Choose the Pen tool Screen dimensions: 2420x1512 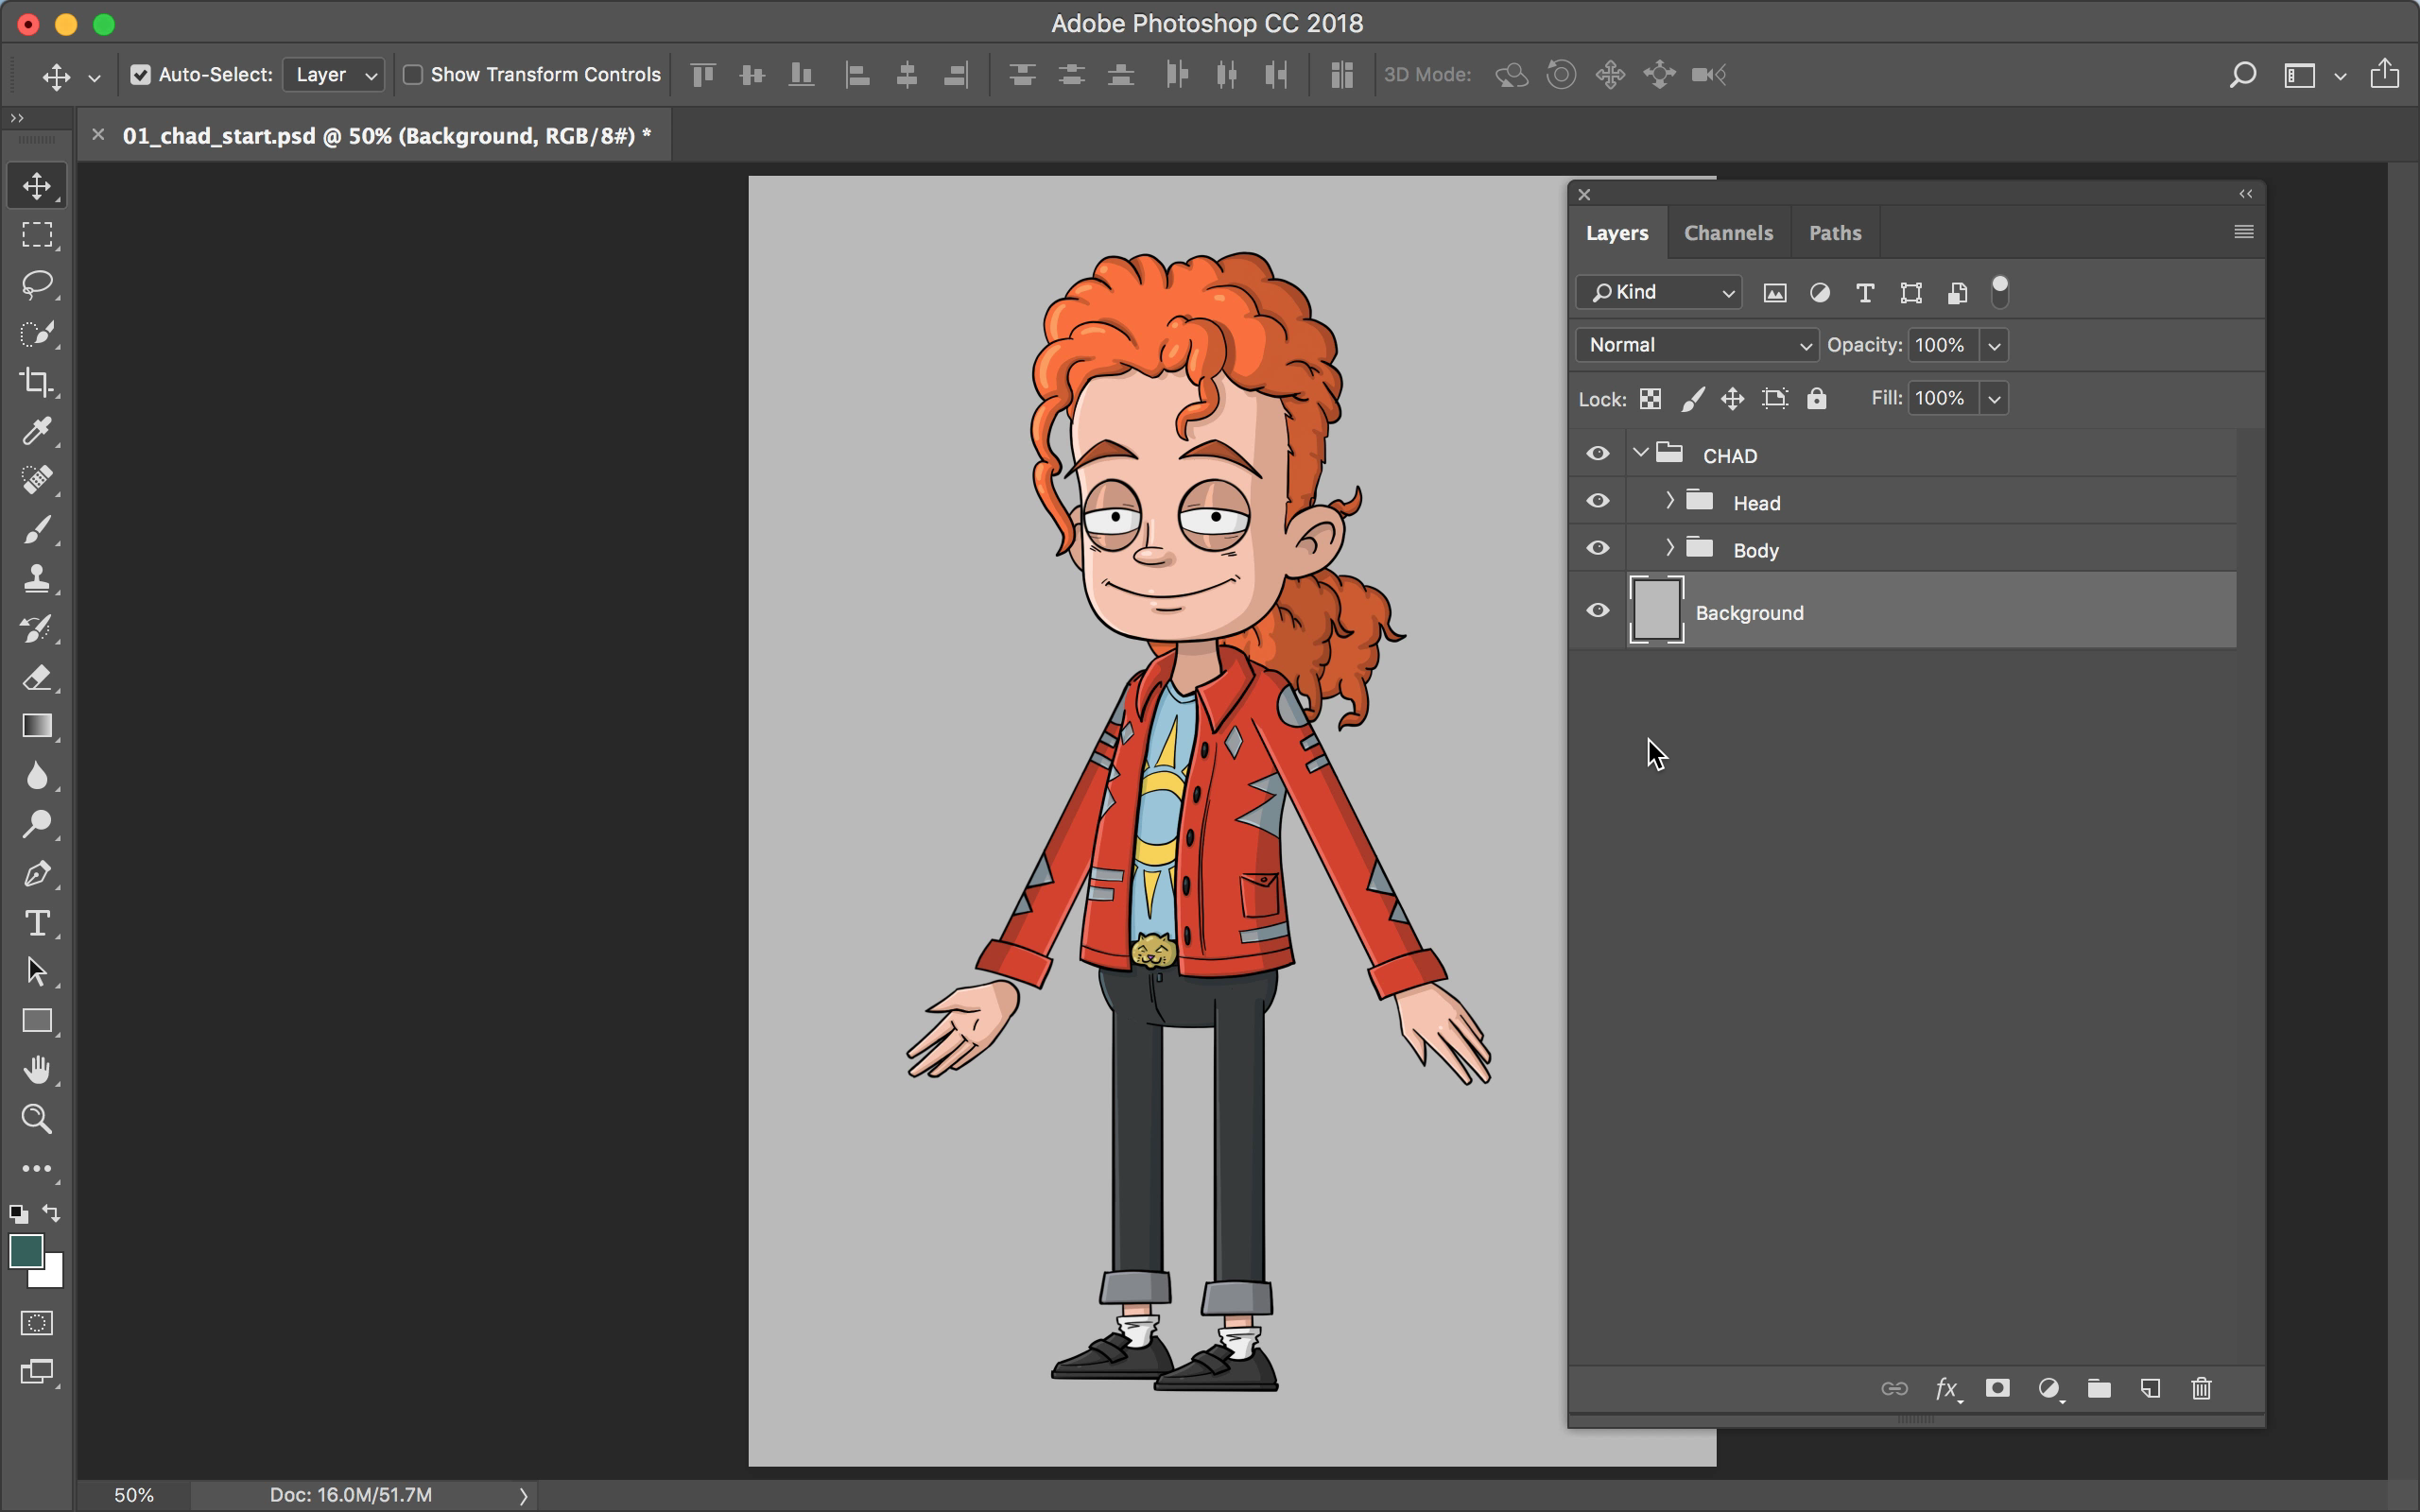tap(37, 873)
